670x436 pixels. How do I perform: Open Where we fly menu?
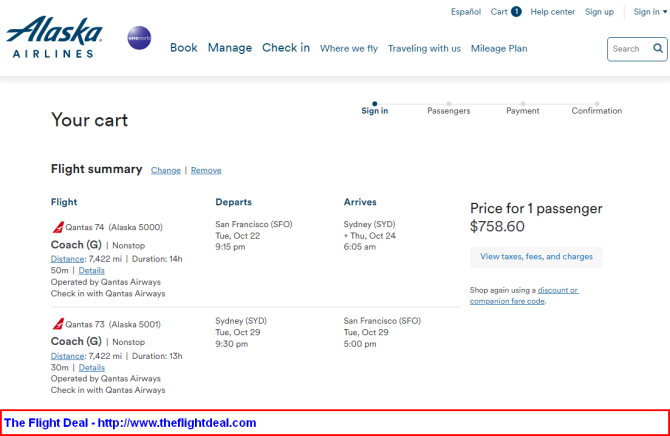349,49
